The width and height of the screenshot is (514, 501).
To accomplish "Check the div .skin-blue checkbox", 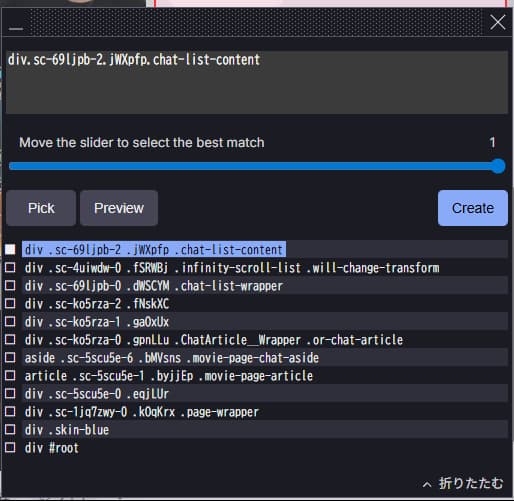I will pos(10,429).
